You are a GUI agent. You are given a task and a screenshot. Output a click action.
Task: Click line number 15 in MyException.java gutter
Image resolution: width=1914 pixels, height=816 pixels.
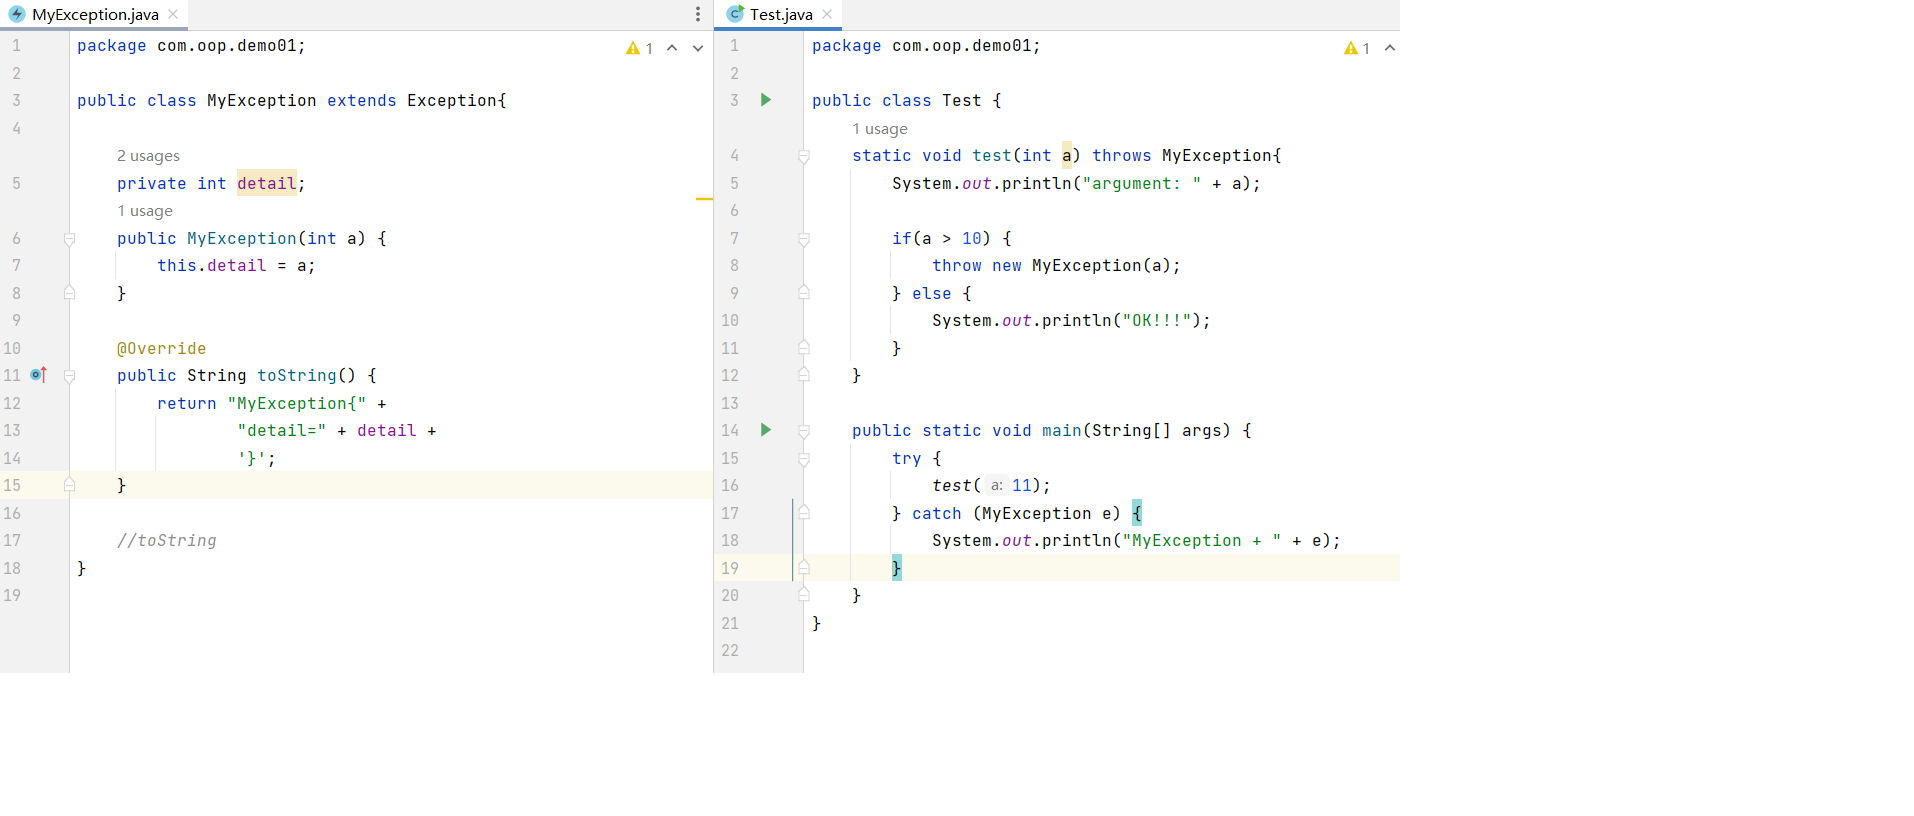(12, 485)
